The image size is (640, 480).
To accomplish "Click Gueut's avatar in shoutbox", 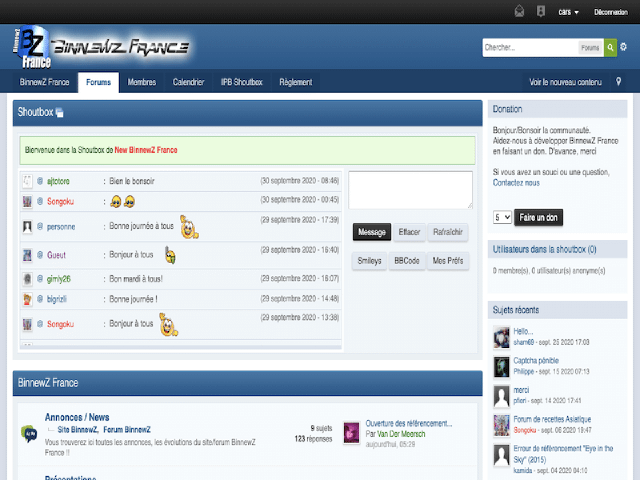I will click(x=27, y=255).
